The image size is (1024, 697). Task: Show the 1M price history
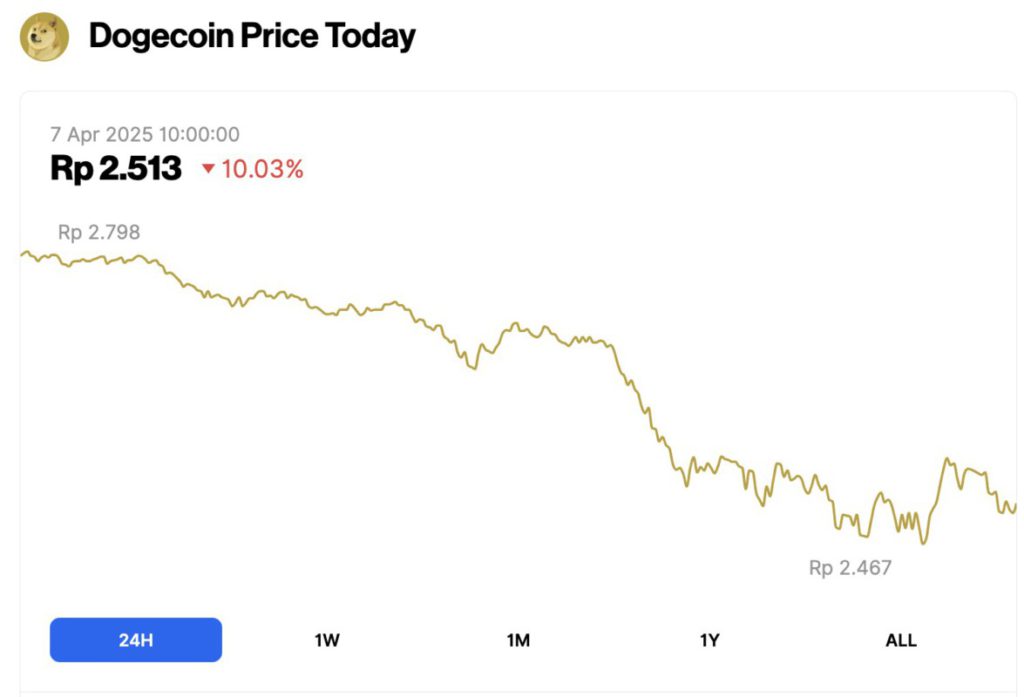(518, 640)
